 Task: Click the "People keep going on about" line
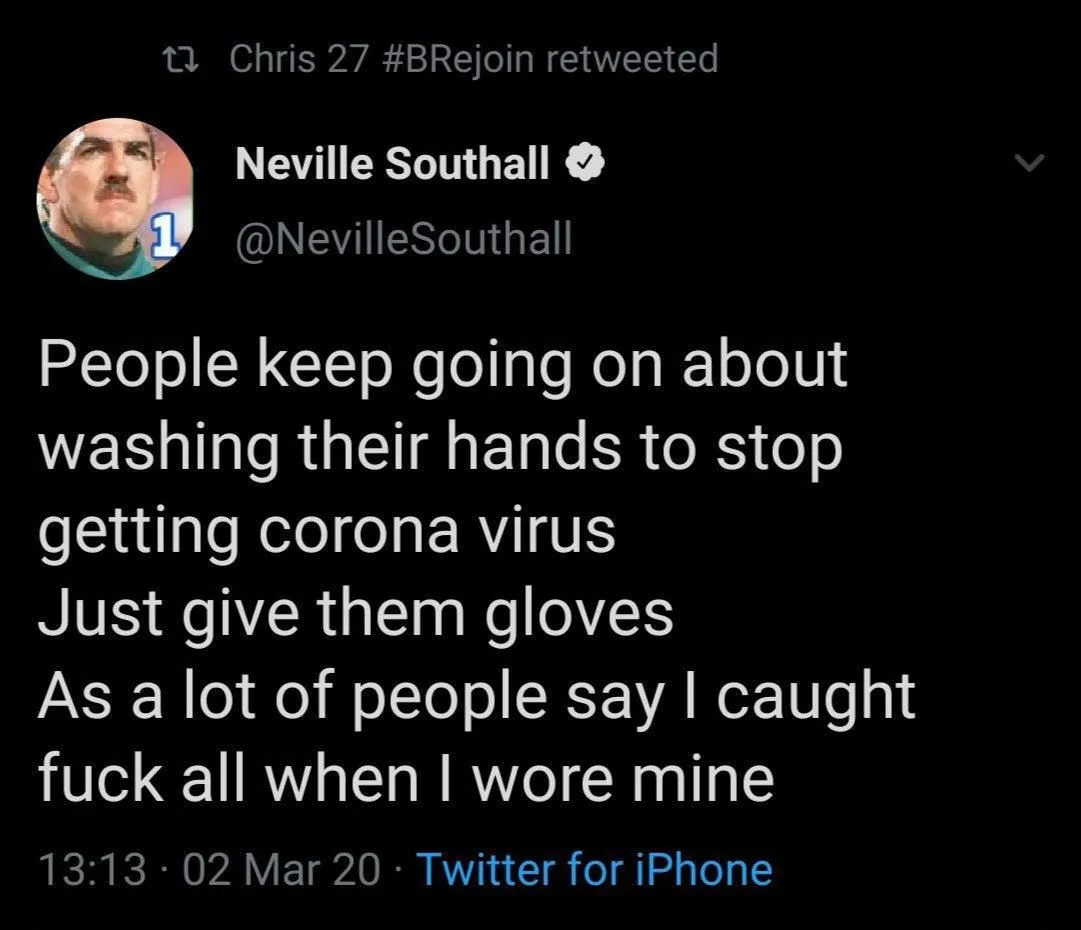pyautogui.click(x=443, y=366)
